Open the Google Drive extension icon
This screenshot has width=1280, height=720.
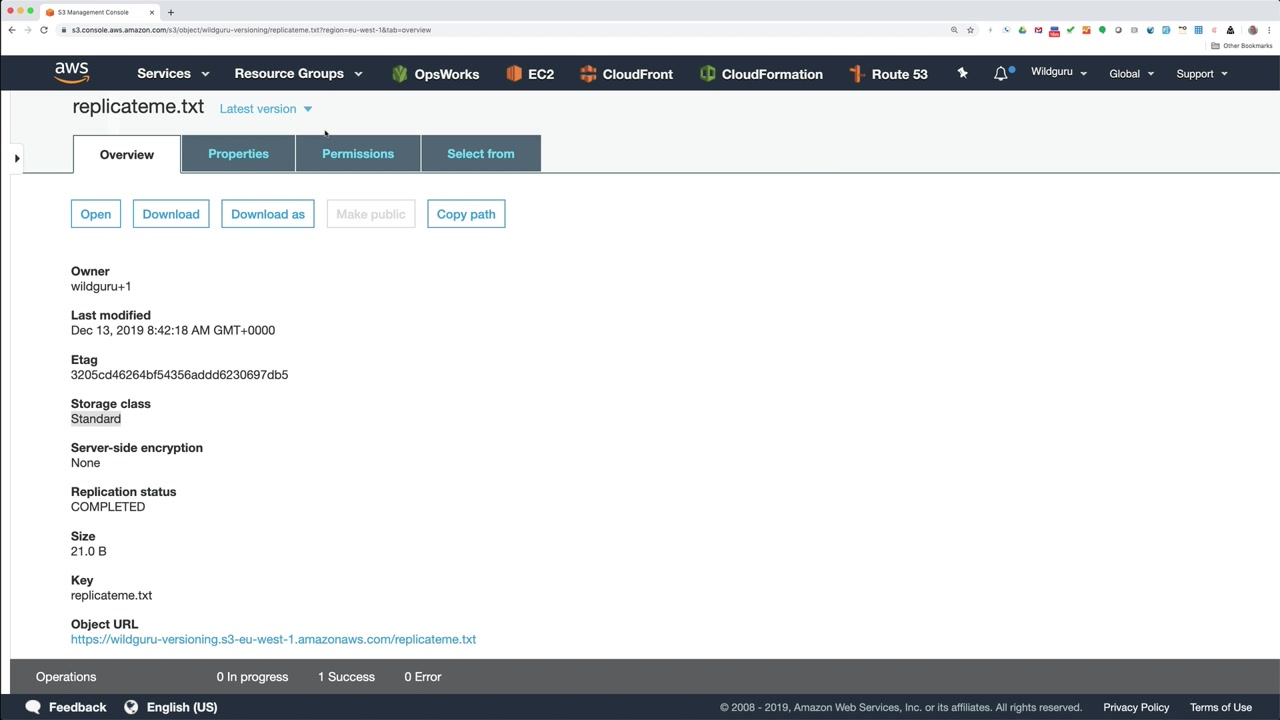1022,30
